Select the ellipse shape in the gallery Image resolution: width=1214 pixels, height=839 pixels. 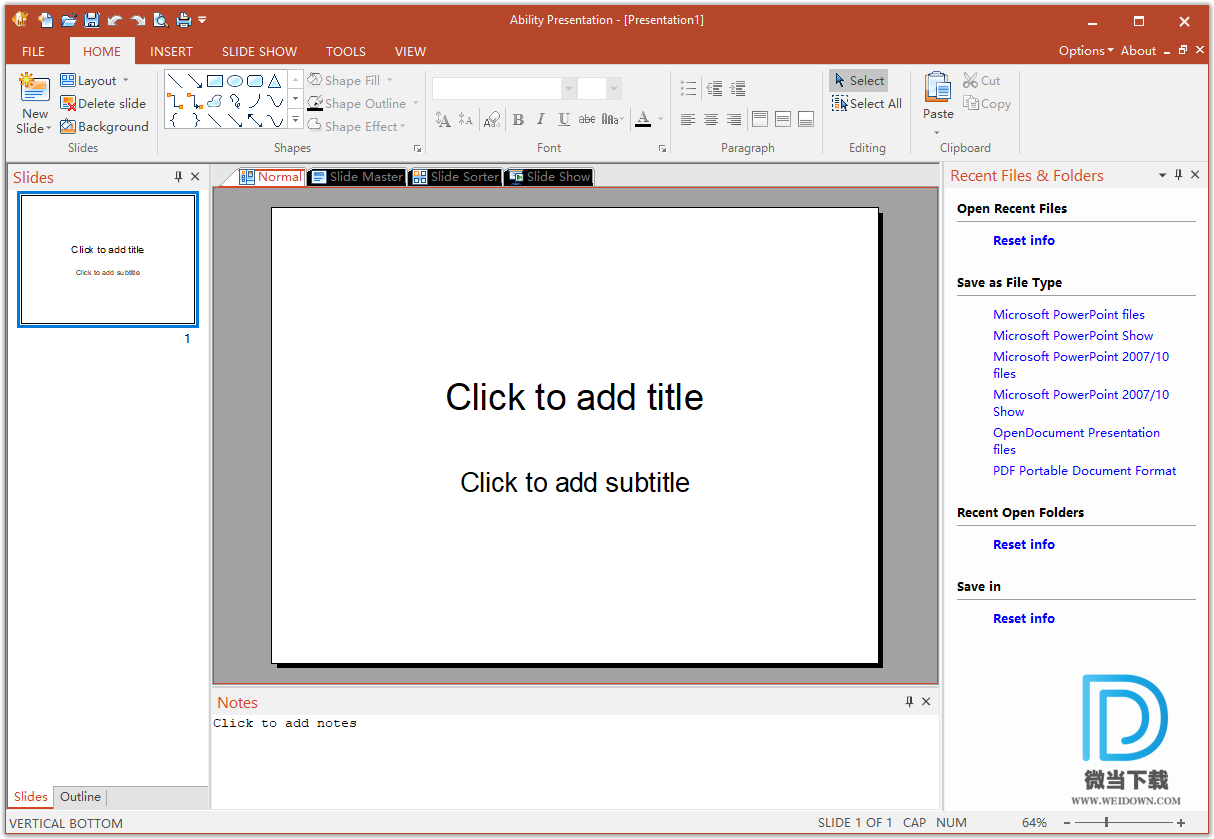pos(235,81)
